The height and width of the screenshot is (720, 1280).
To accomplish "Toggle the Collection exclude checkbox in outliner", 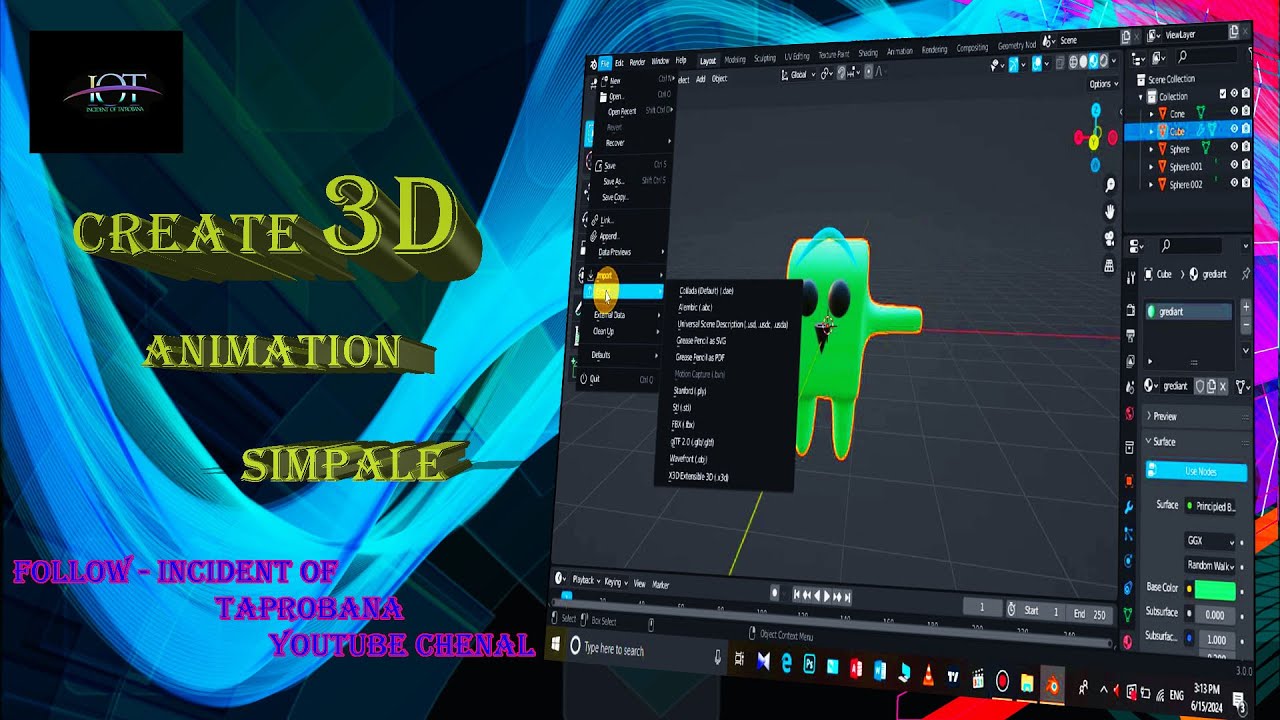I will click(x=1222, y=94).
